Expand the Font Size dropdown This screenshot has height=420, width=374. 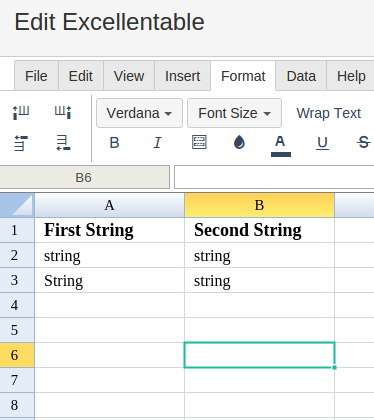coord(234,113)
